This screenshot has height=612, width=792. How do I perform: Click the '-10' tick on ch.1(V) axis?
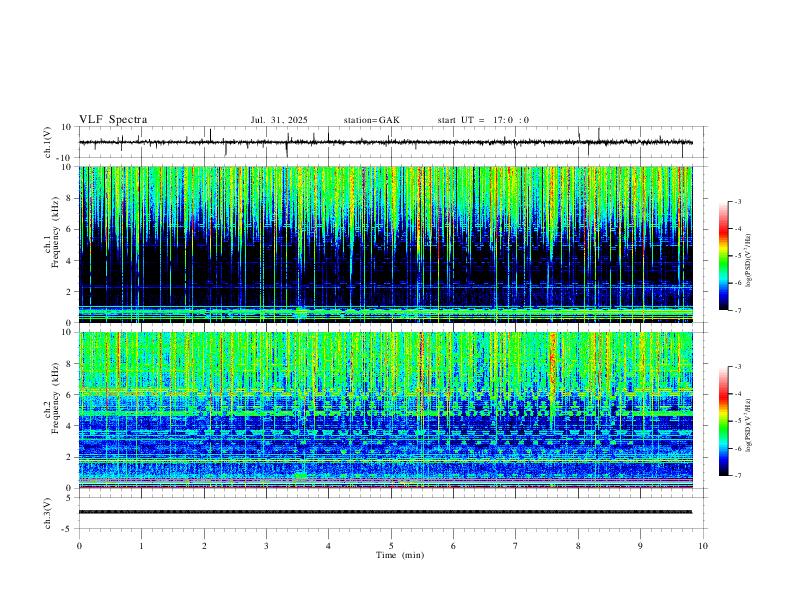tap(66, 158)
